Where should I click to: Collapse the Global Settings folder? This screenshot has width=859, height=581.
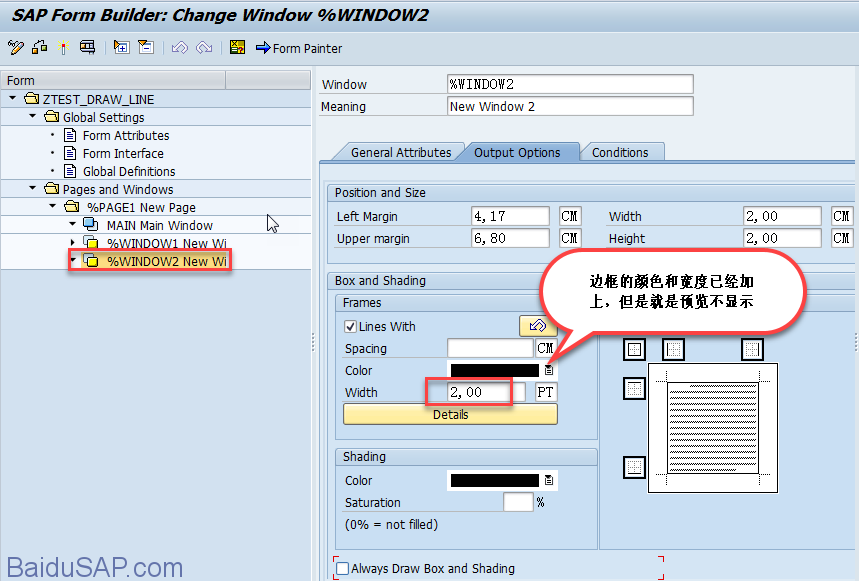coord(33,117)
